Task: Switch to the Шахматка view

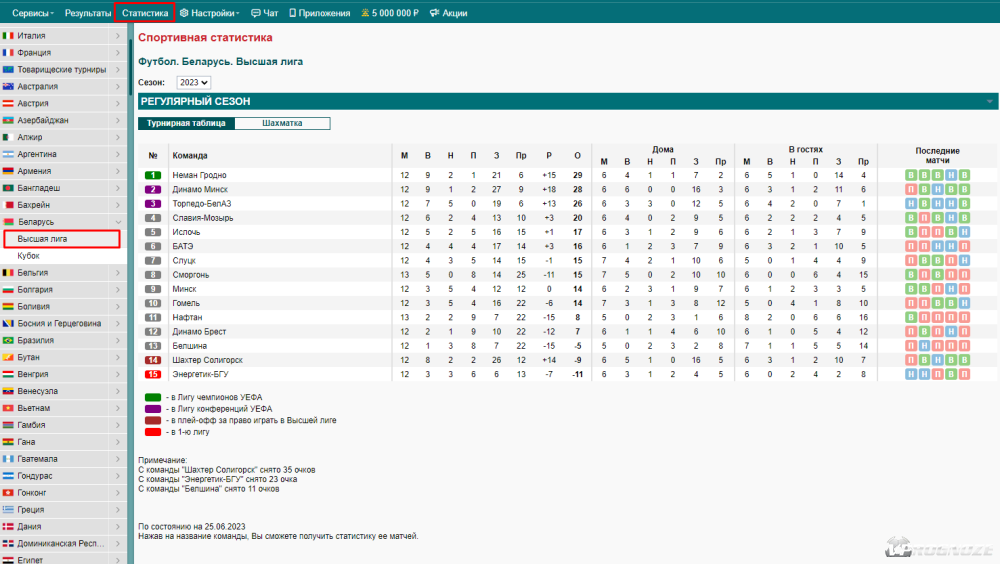Action: tap(282, 123)
